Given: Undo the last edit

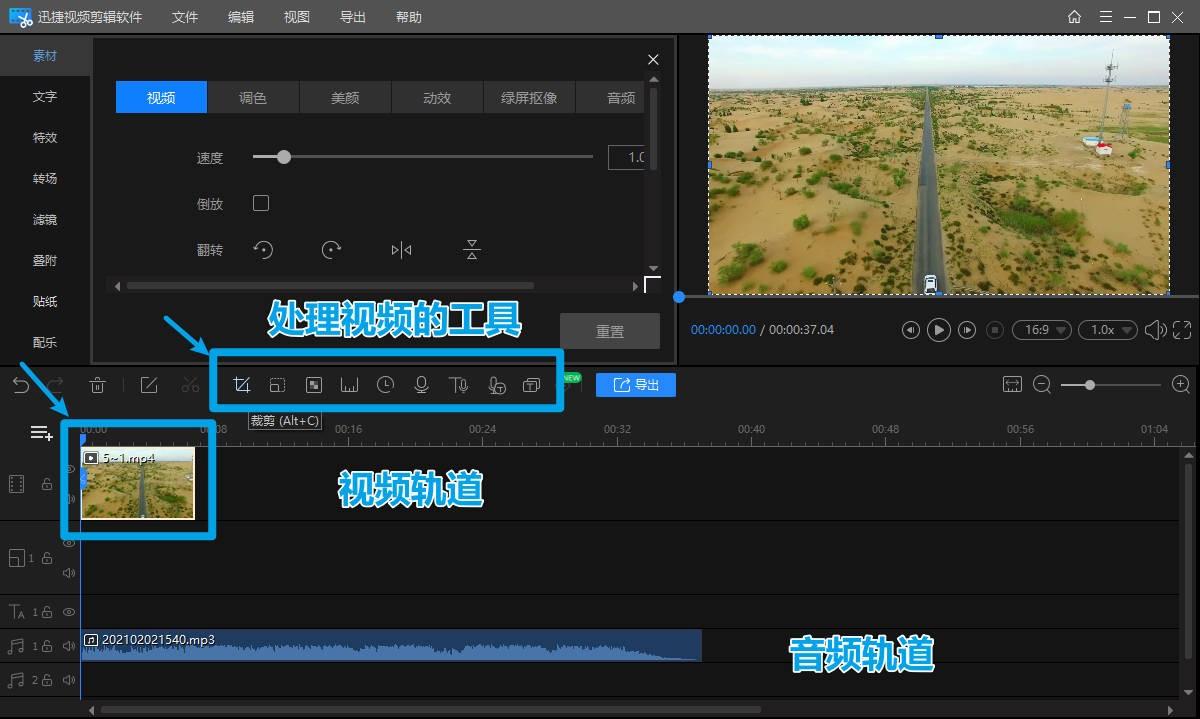Looking at the screenshot, I should point(21,385).
